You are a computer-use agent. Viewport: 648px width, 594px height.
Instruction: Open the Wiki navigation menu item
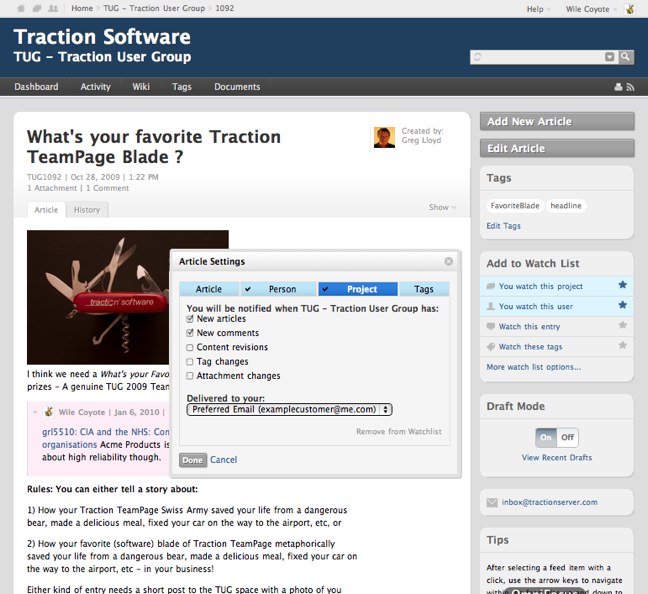point(141,87)
